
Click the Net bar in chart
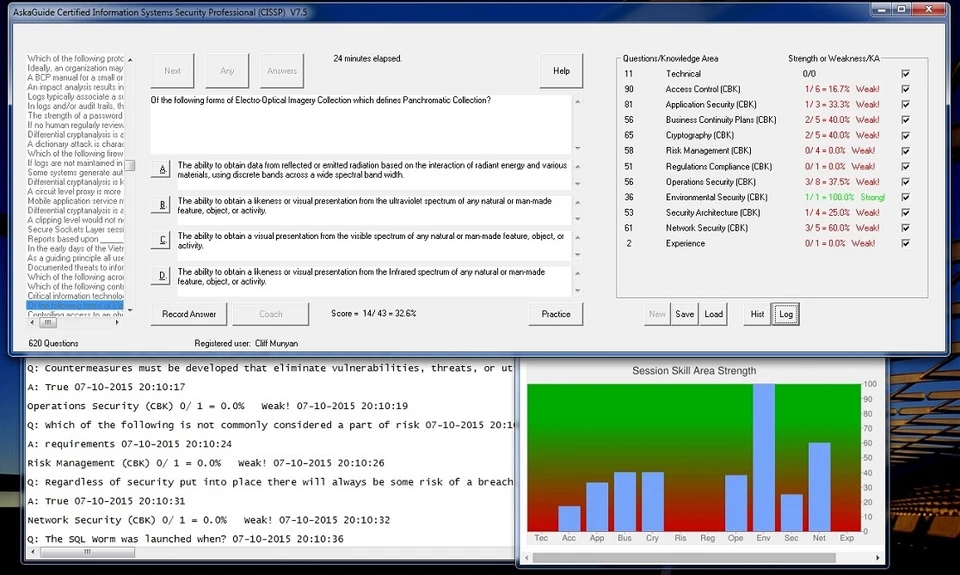point(819,487)
